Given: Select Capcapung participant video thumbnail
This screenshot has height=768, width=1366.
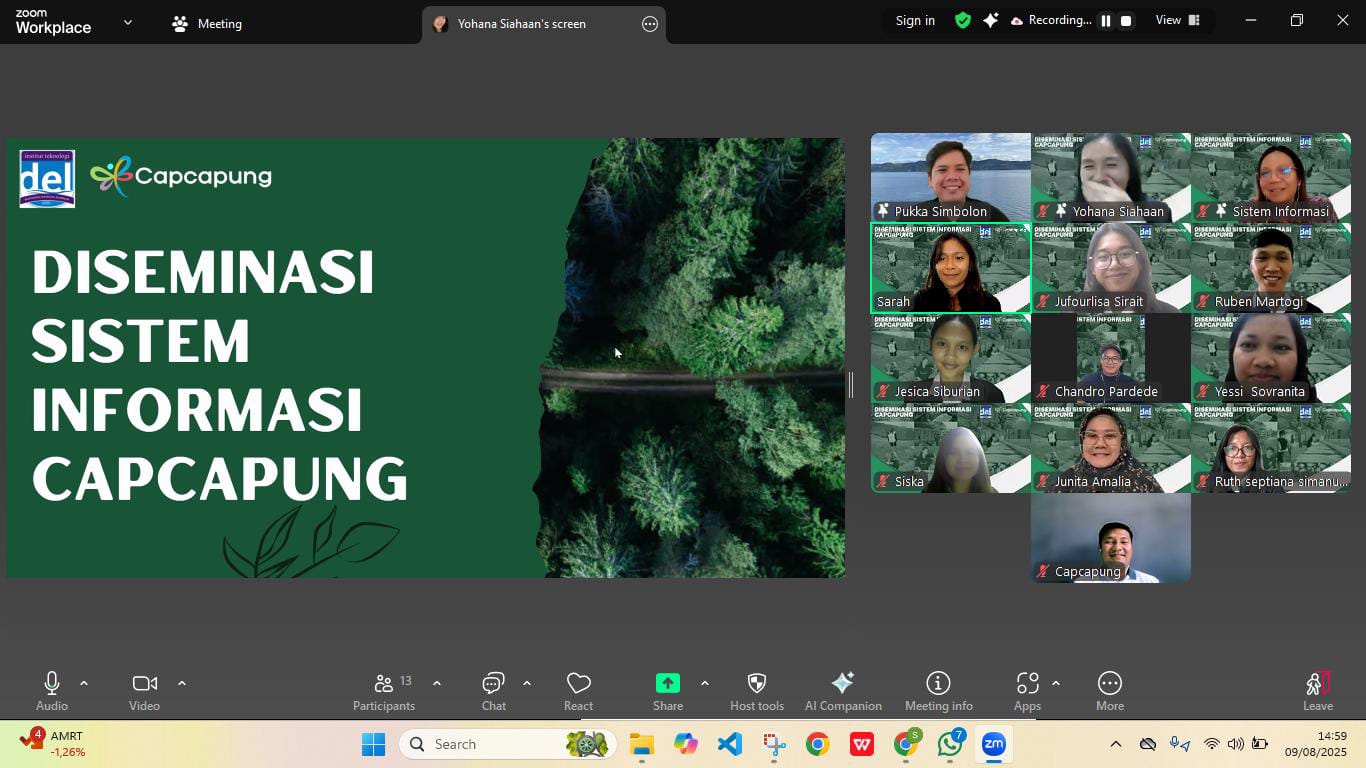Looking at the screenshot, I should (1111, 538).
